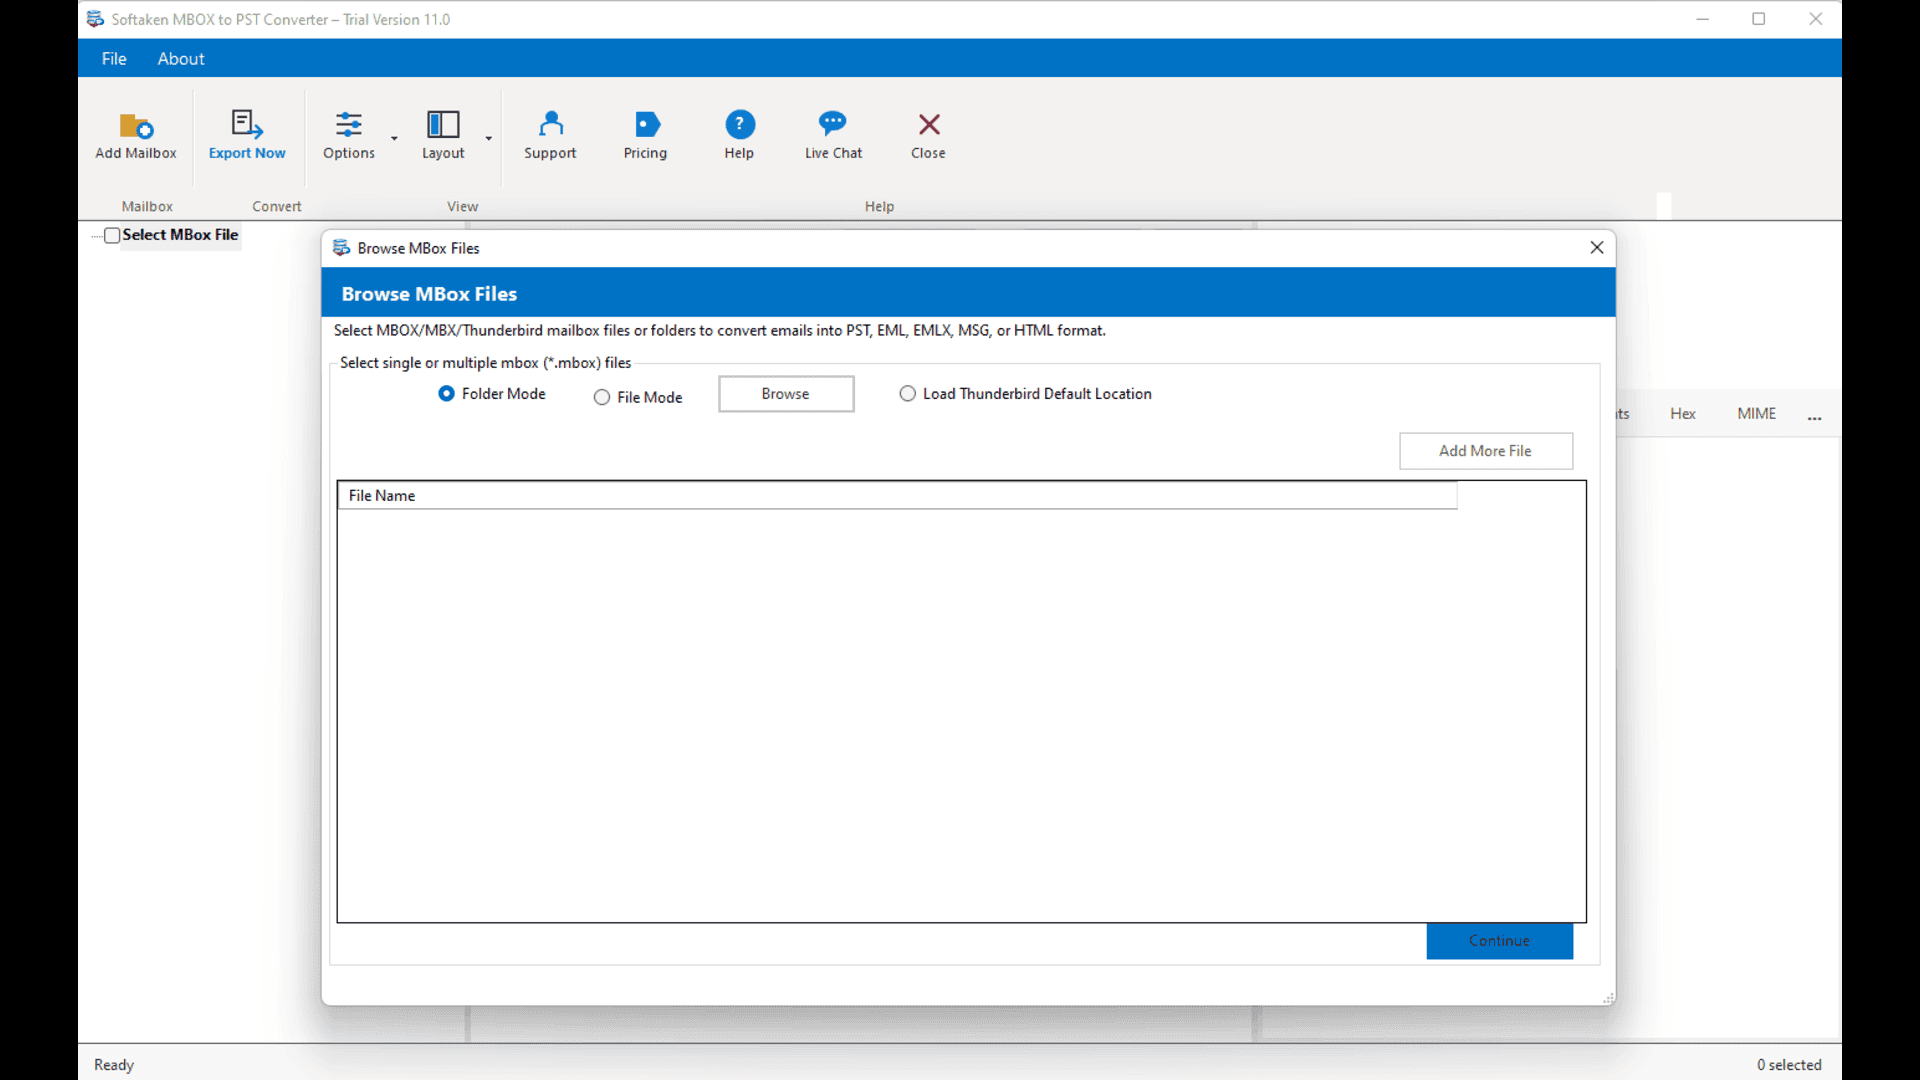Click the red Close toolbar icon
The width and height of the screenshot is (1920, 1080).
(929, 124)
